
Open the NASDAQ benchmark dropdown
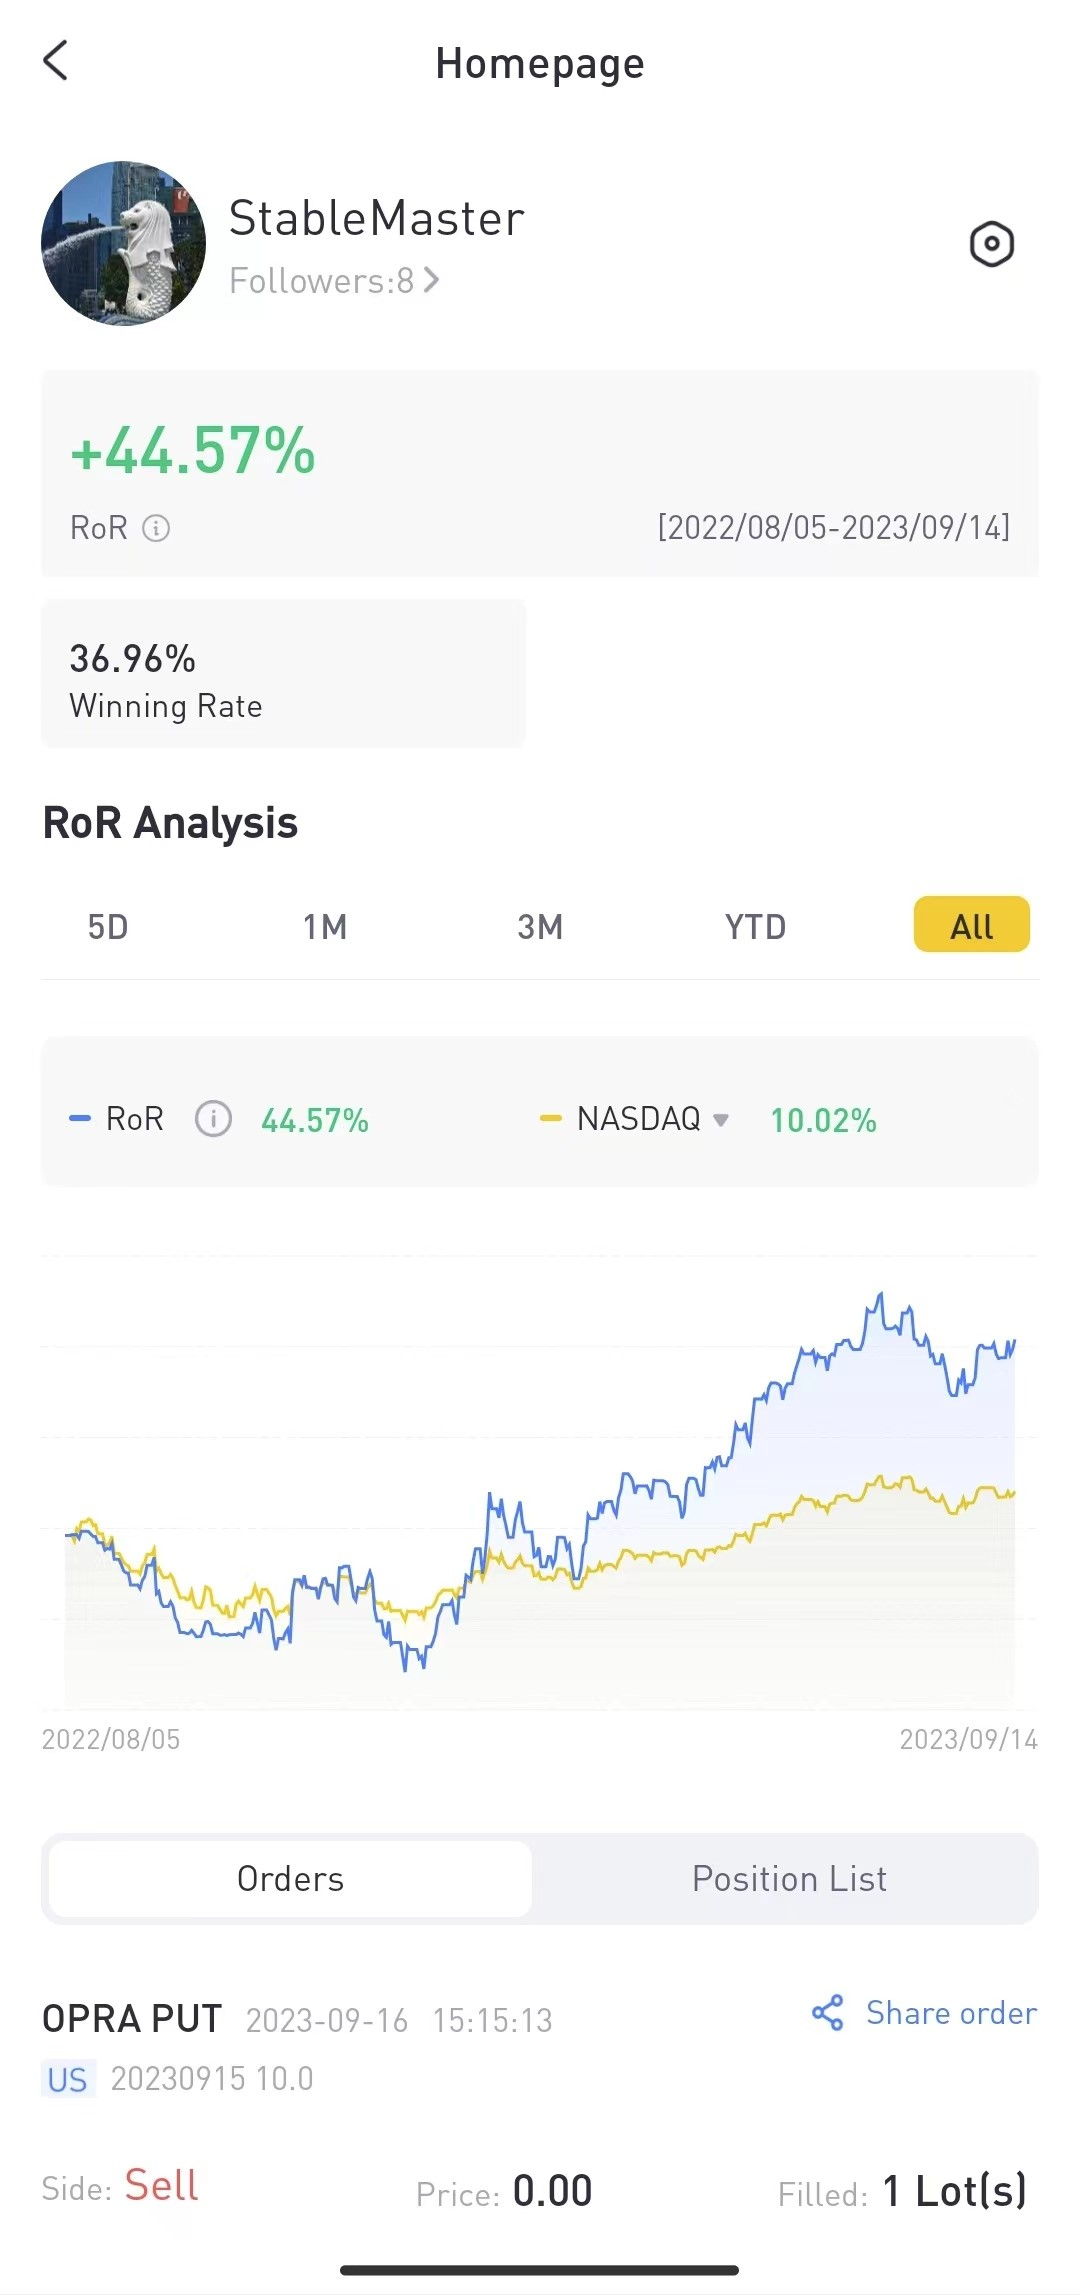[x=720, y=1120]
